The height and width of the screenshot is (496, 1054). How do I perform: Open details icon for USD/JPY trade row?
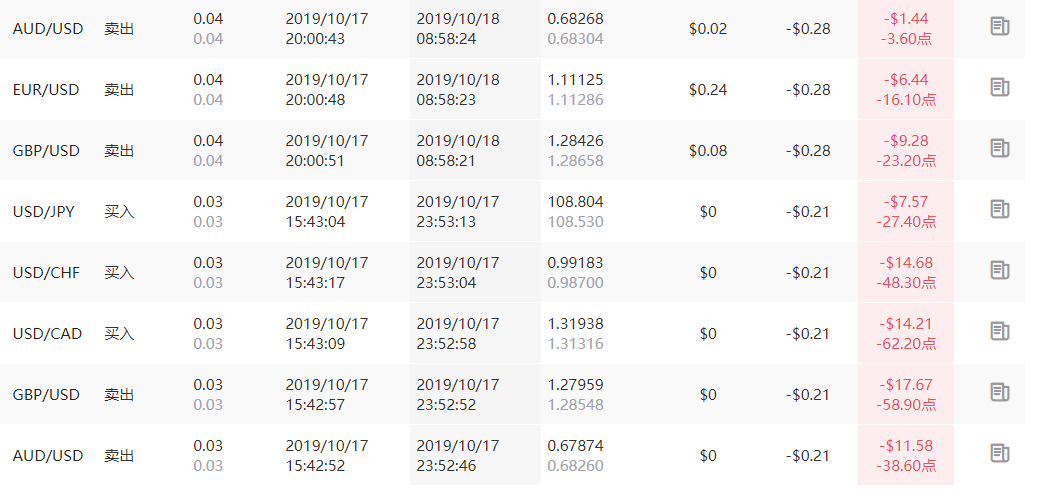click(1000, 209)
